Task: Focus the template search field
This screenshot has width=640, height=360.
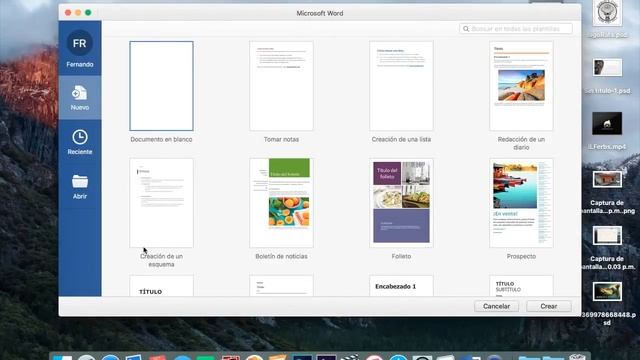Action: pos(516,29)
